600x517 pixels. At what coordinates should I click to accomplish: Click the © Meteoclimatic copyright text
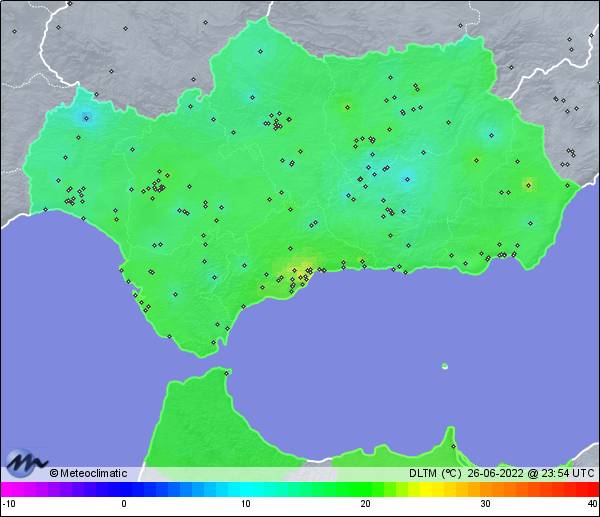click(x=88, y=473)
